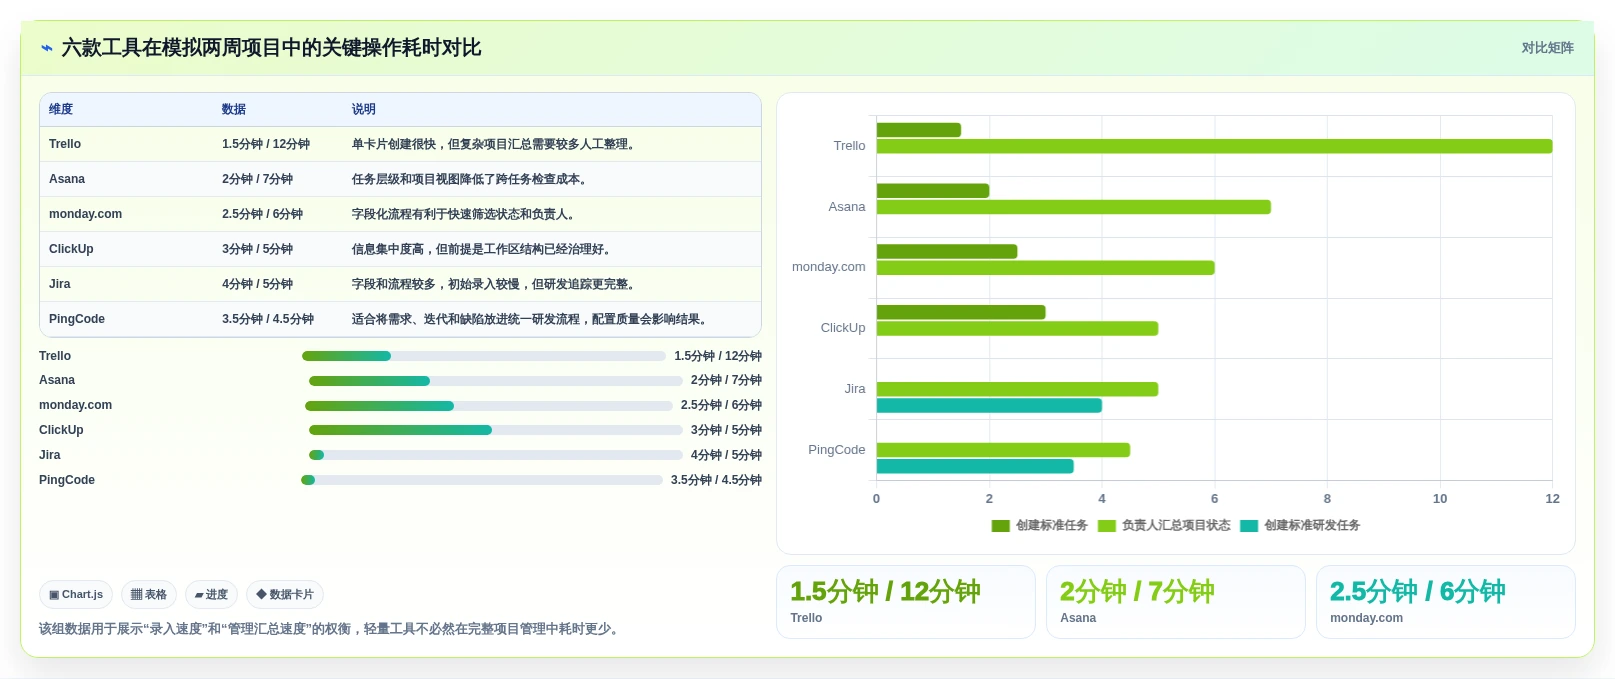The width and height of the screenshot is (1615, 679).
Task: Click the 维度 column header
Action: click(61, 110)
